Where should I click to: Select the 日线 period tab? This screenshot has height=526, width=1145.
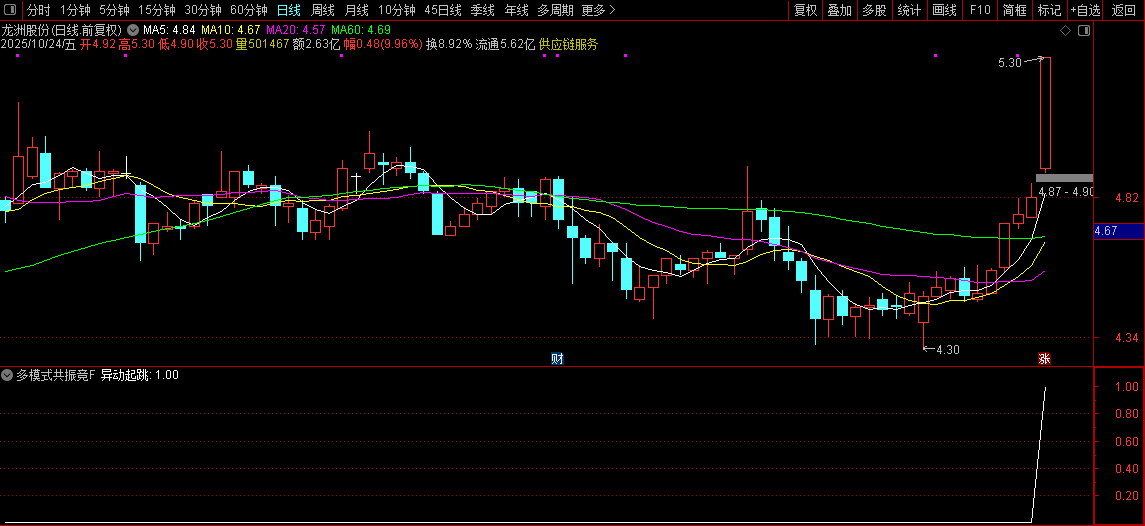click(288, 10)
